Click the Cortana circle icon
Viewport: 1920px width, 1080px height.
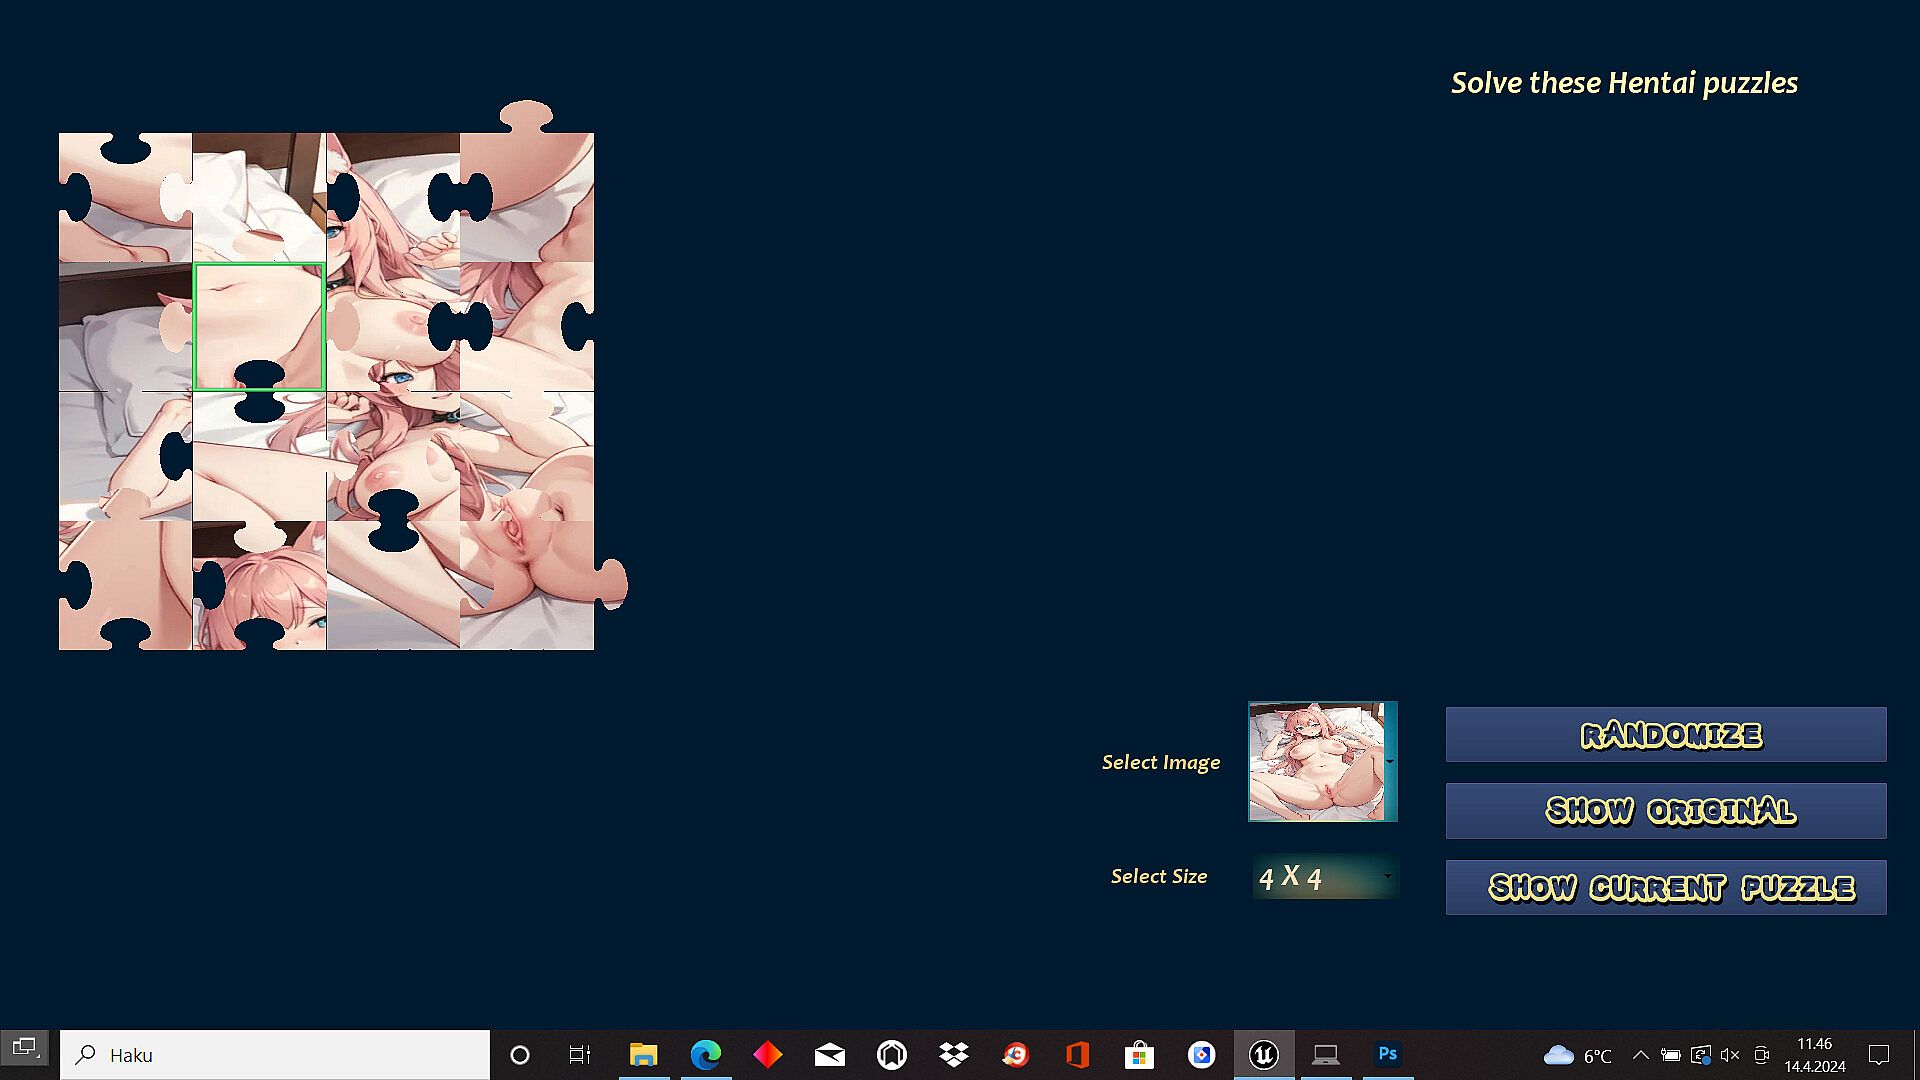(x=519, y=1054)
